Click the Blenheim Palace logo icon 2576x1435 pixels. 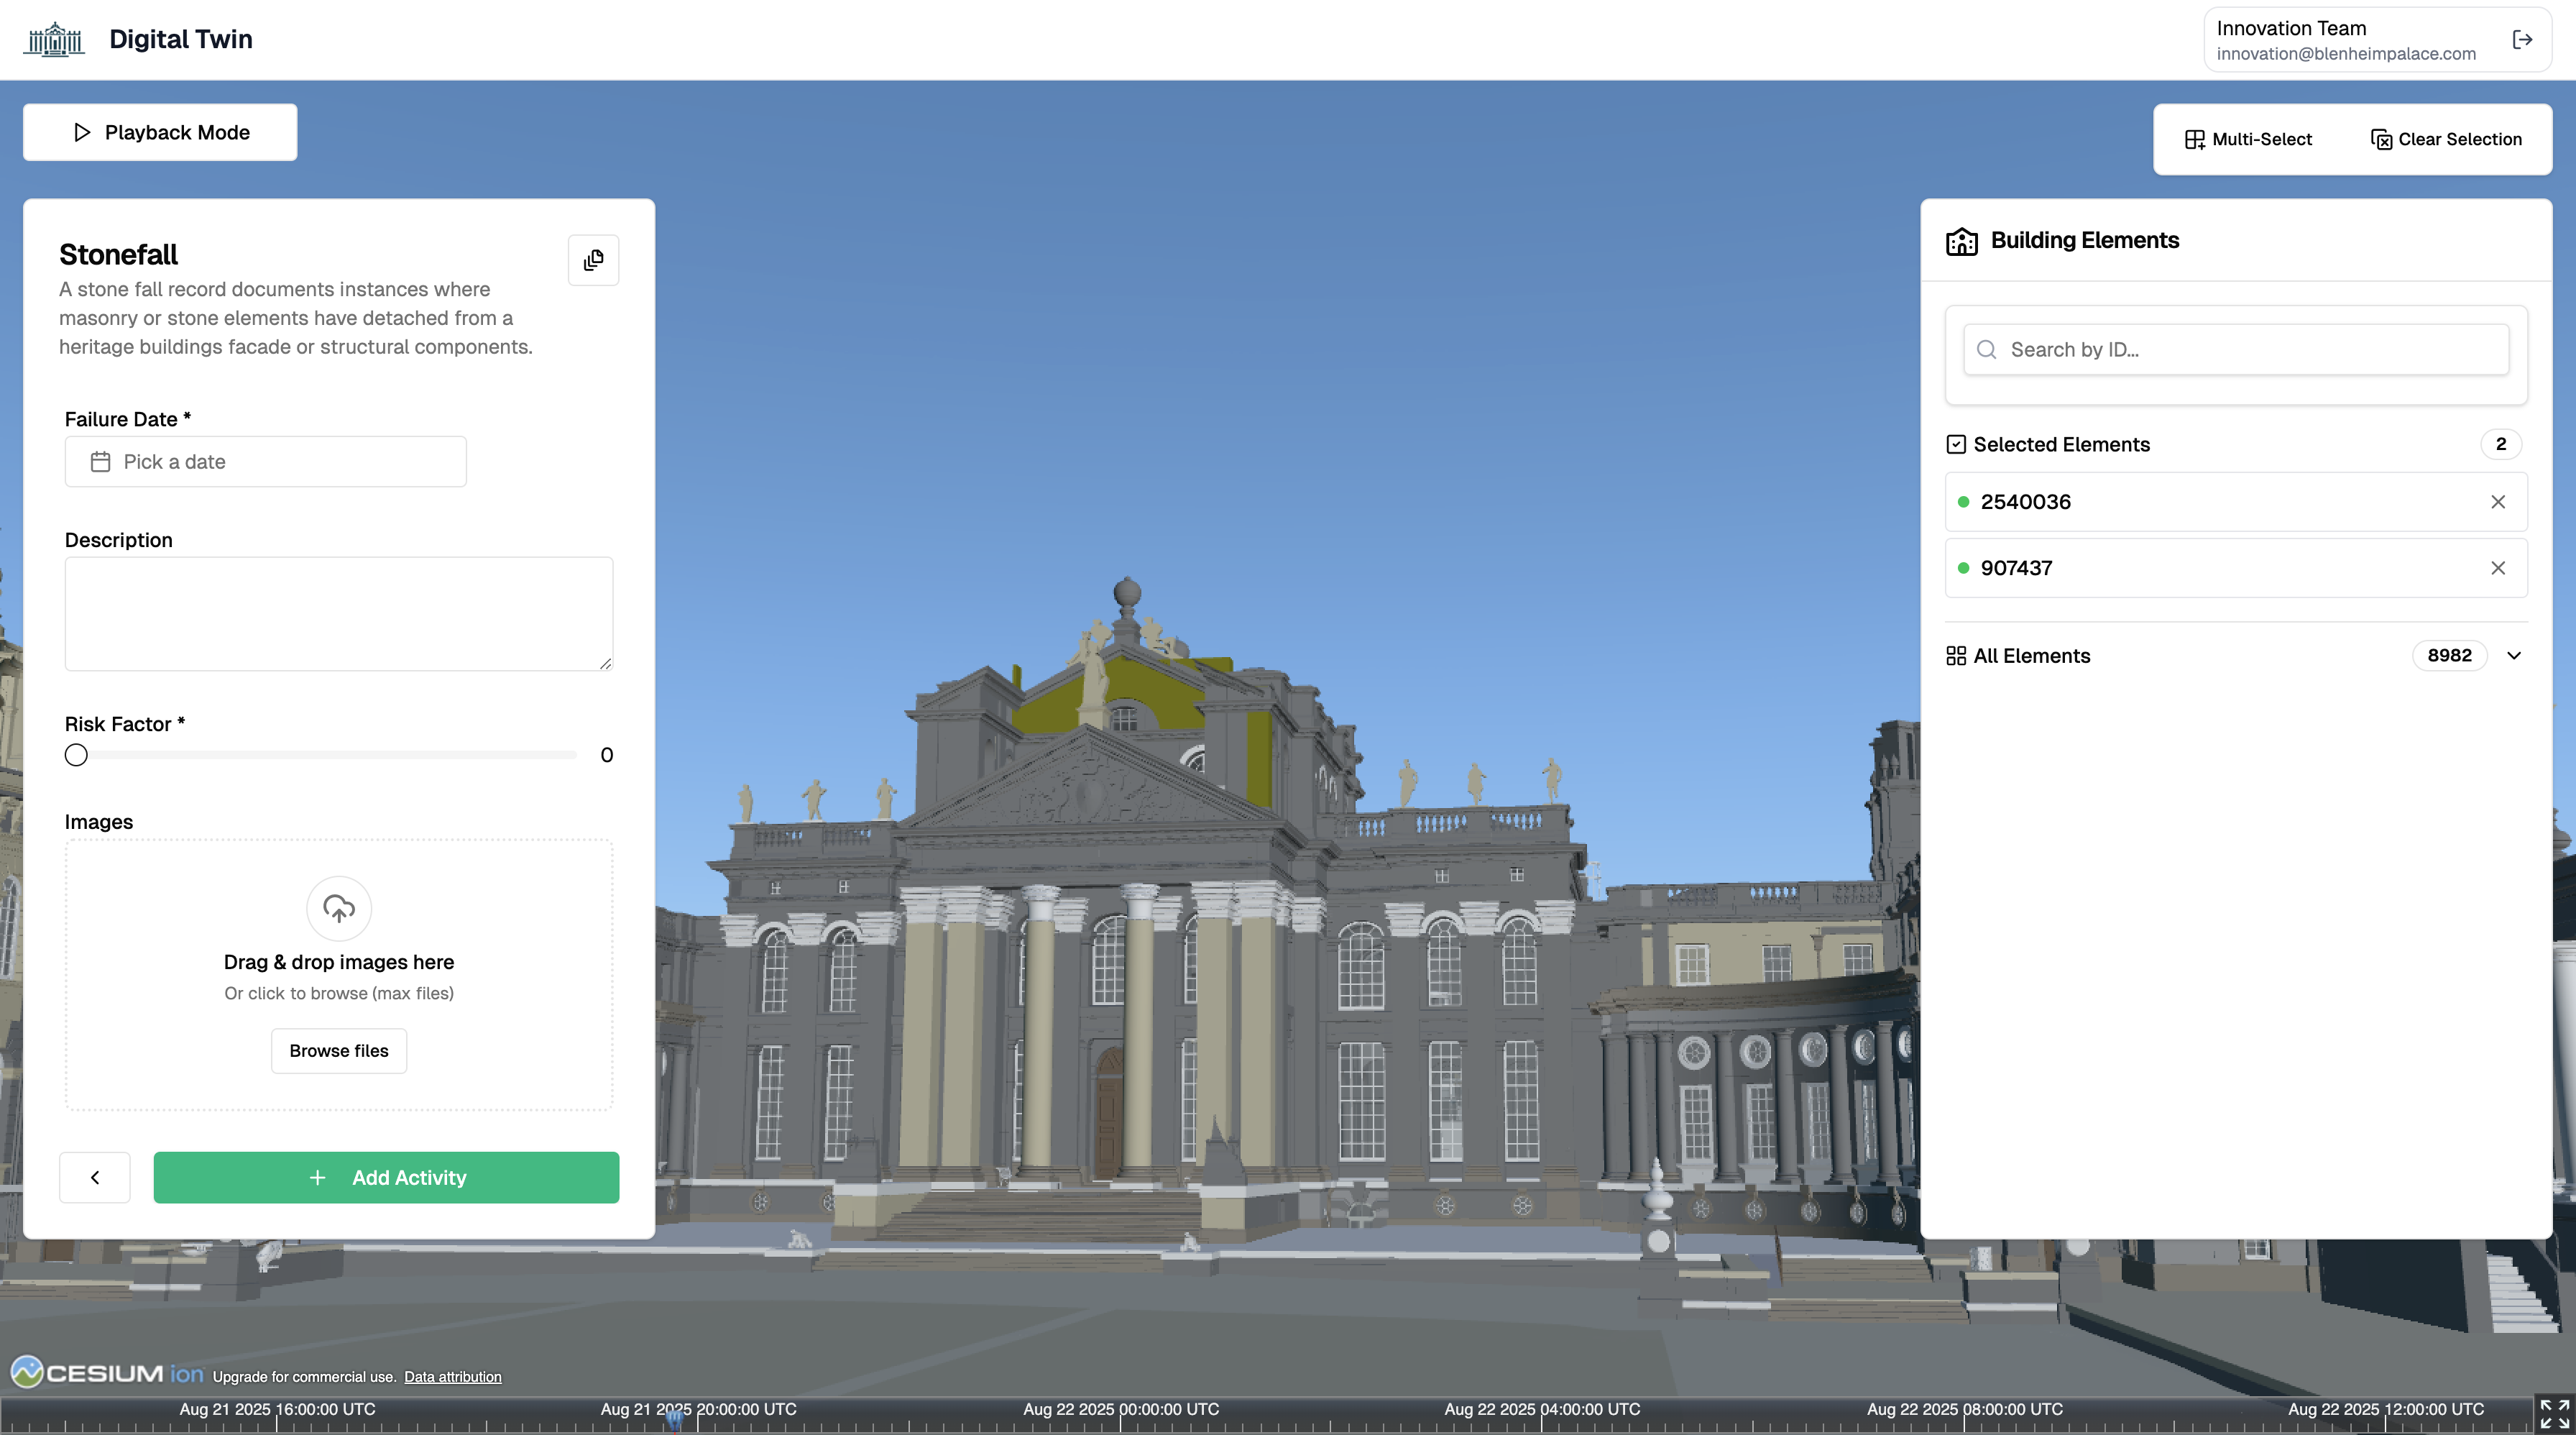click(54, 40)
